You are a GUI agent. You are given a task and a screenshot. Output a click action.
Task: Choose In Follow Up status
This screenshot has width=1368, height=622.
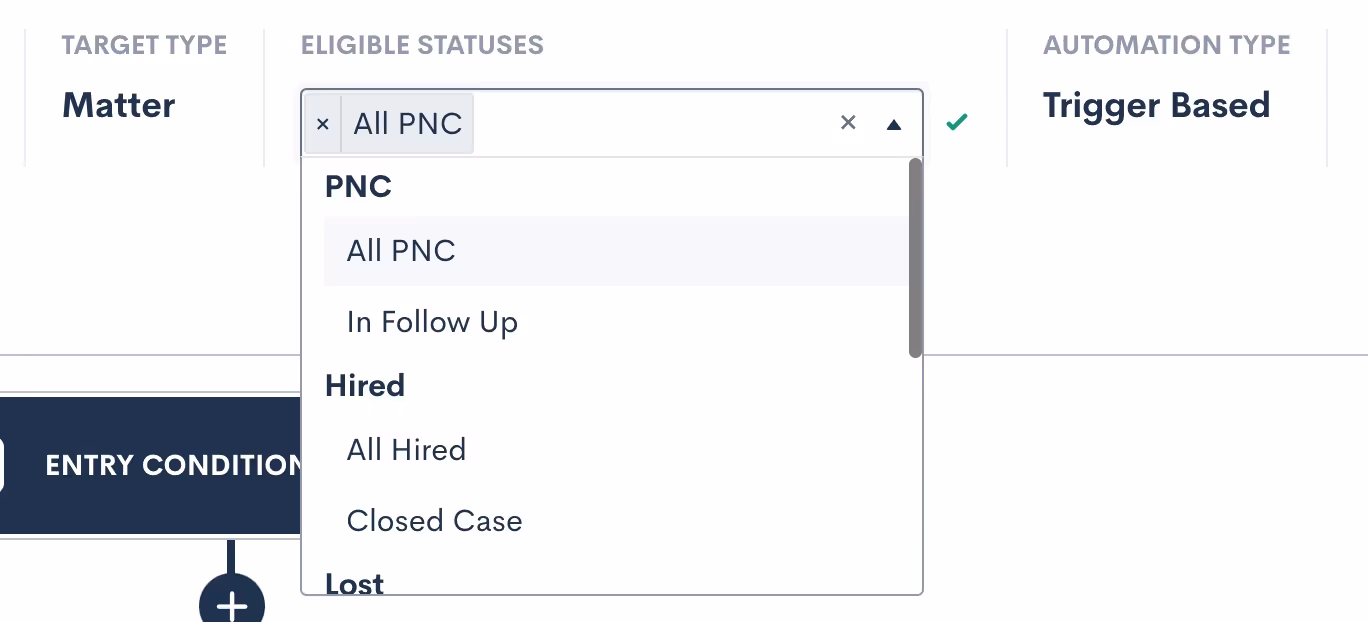point(432,322)
